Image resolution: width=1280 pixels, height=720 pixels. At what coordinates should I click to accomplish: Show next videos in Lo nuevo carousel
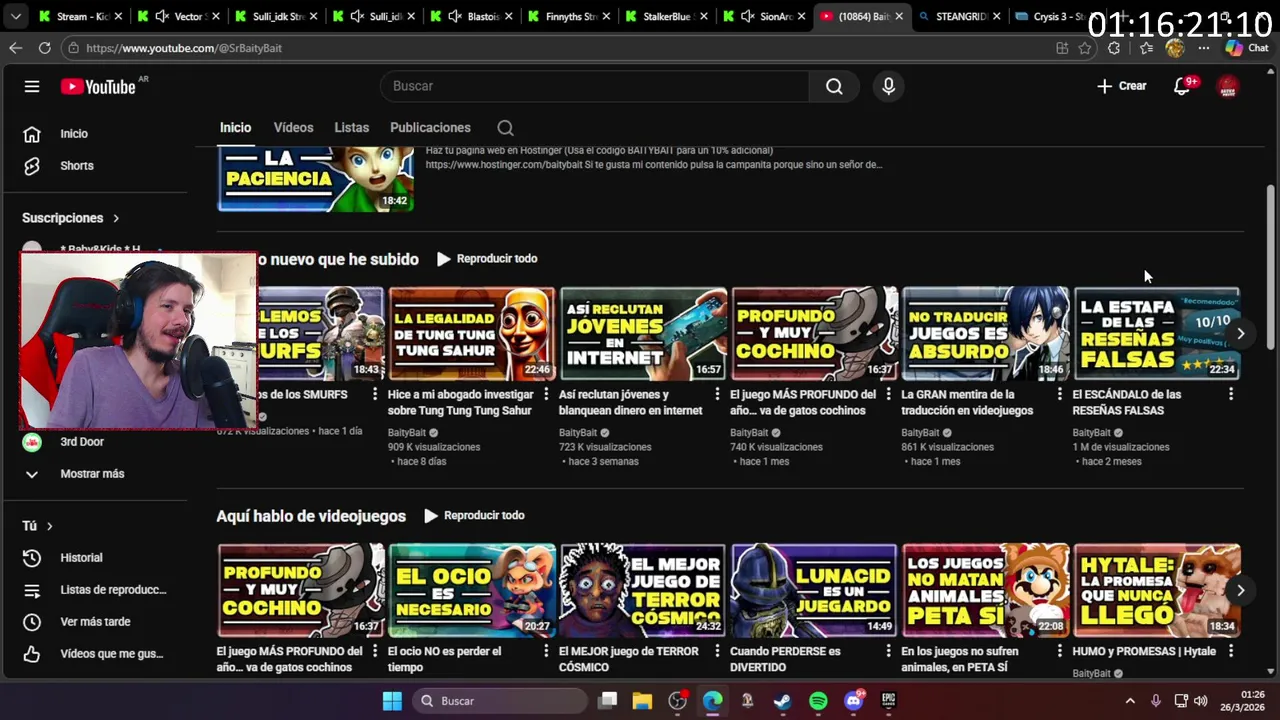pyautogui.click(x=1240, y=333)
